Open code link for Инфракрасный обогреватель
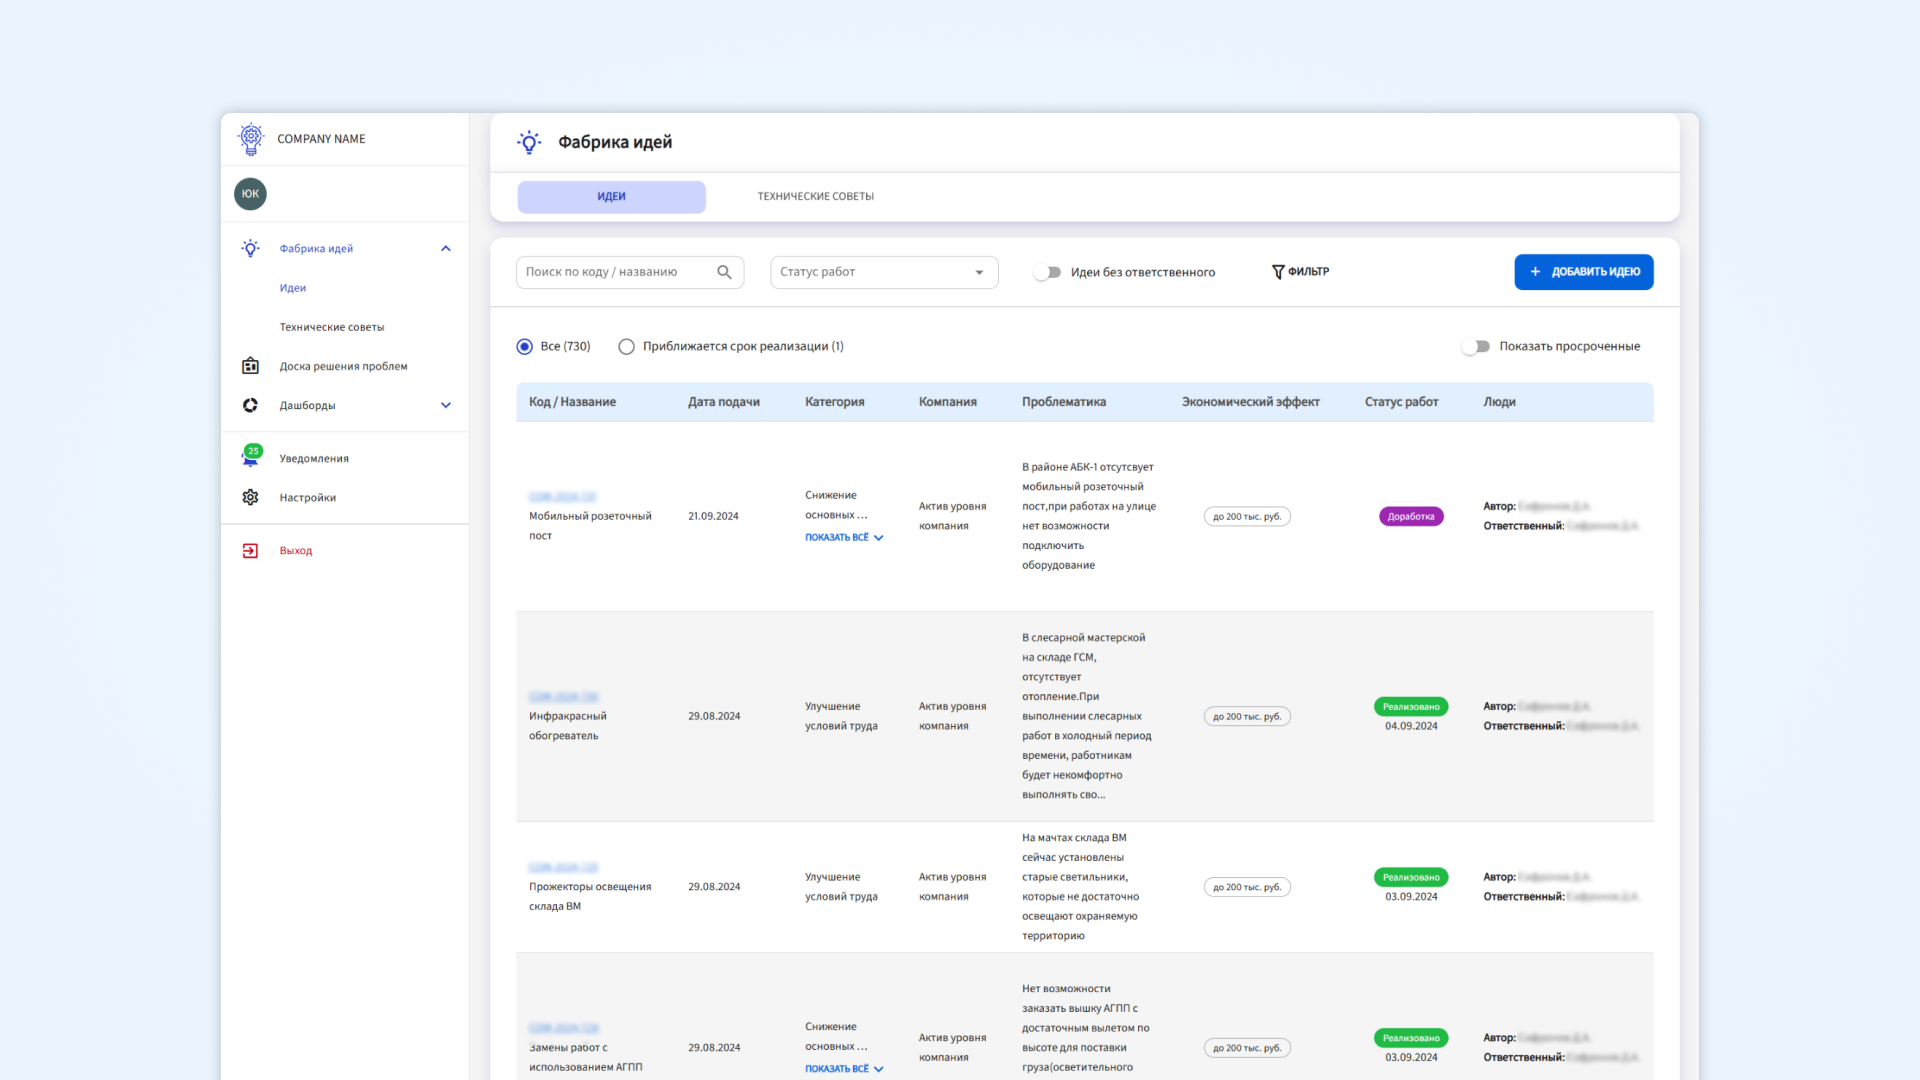 click(563, 696)
